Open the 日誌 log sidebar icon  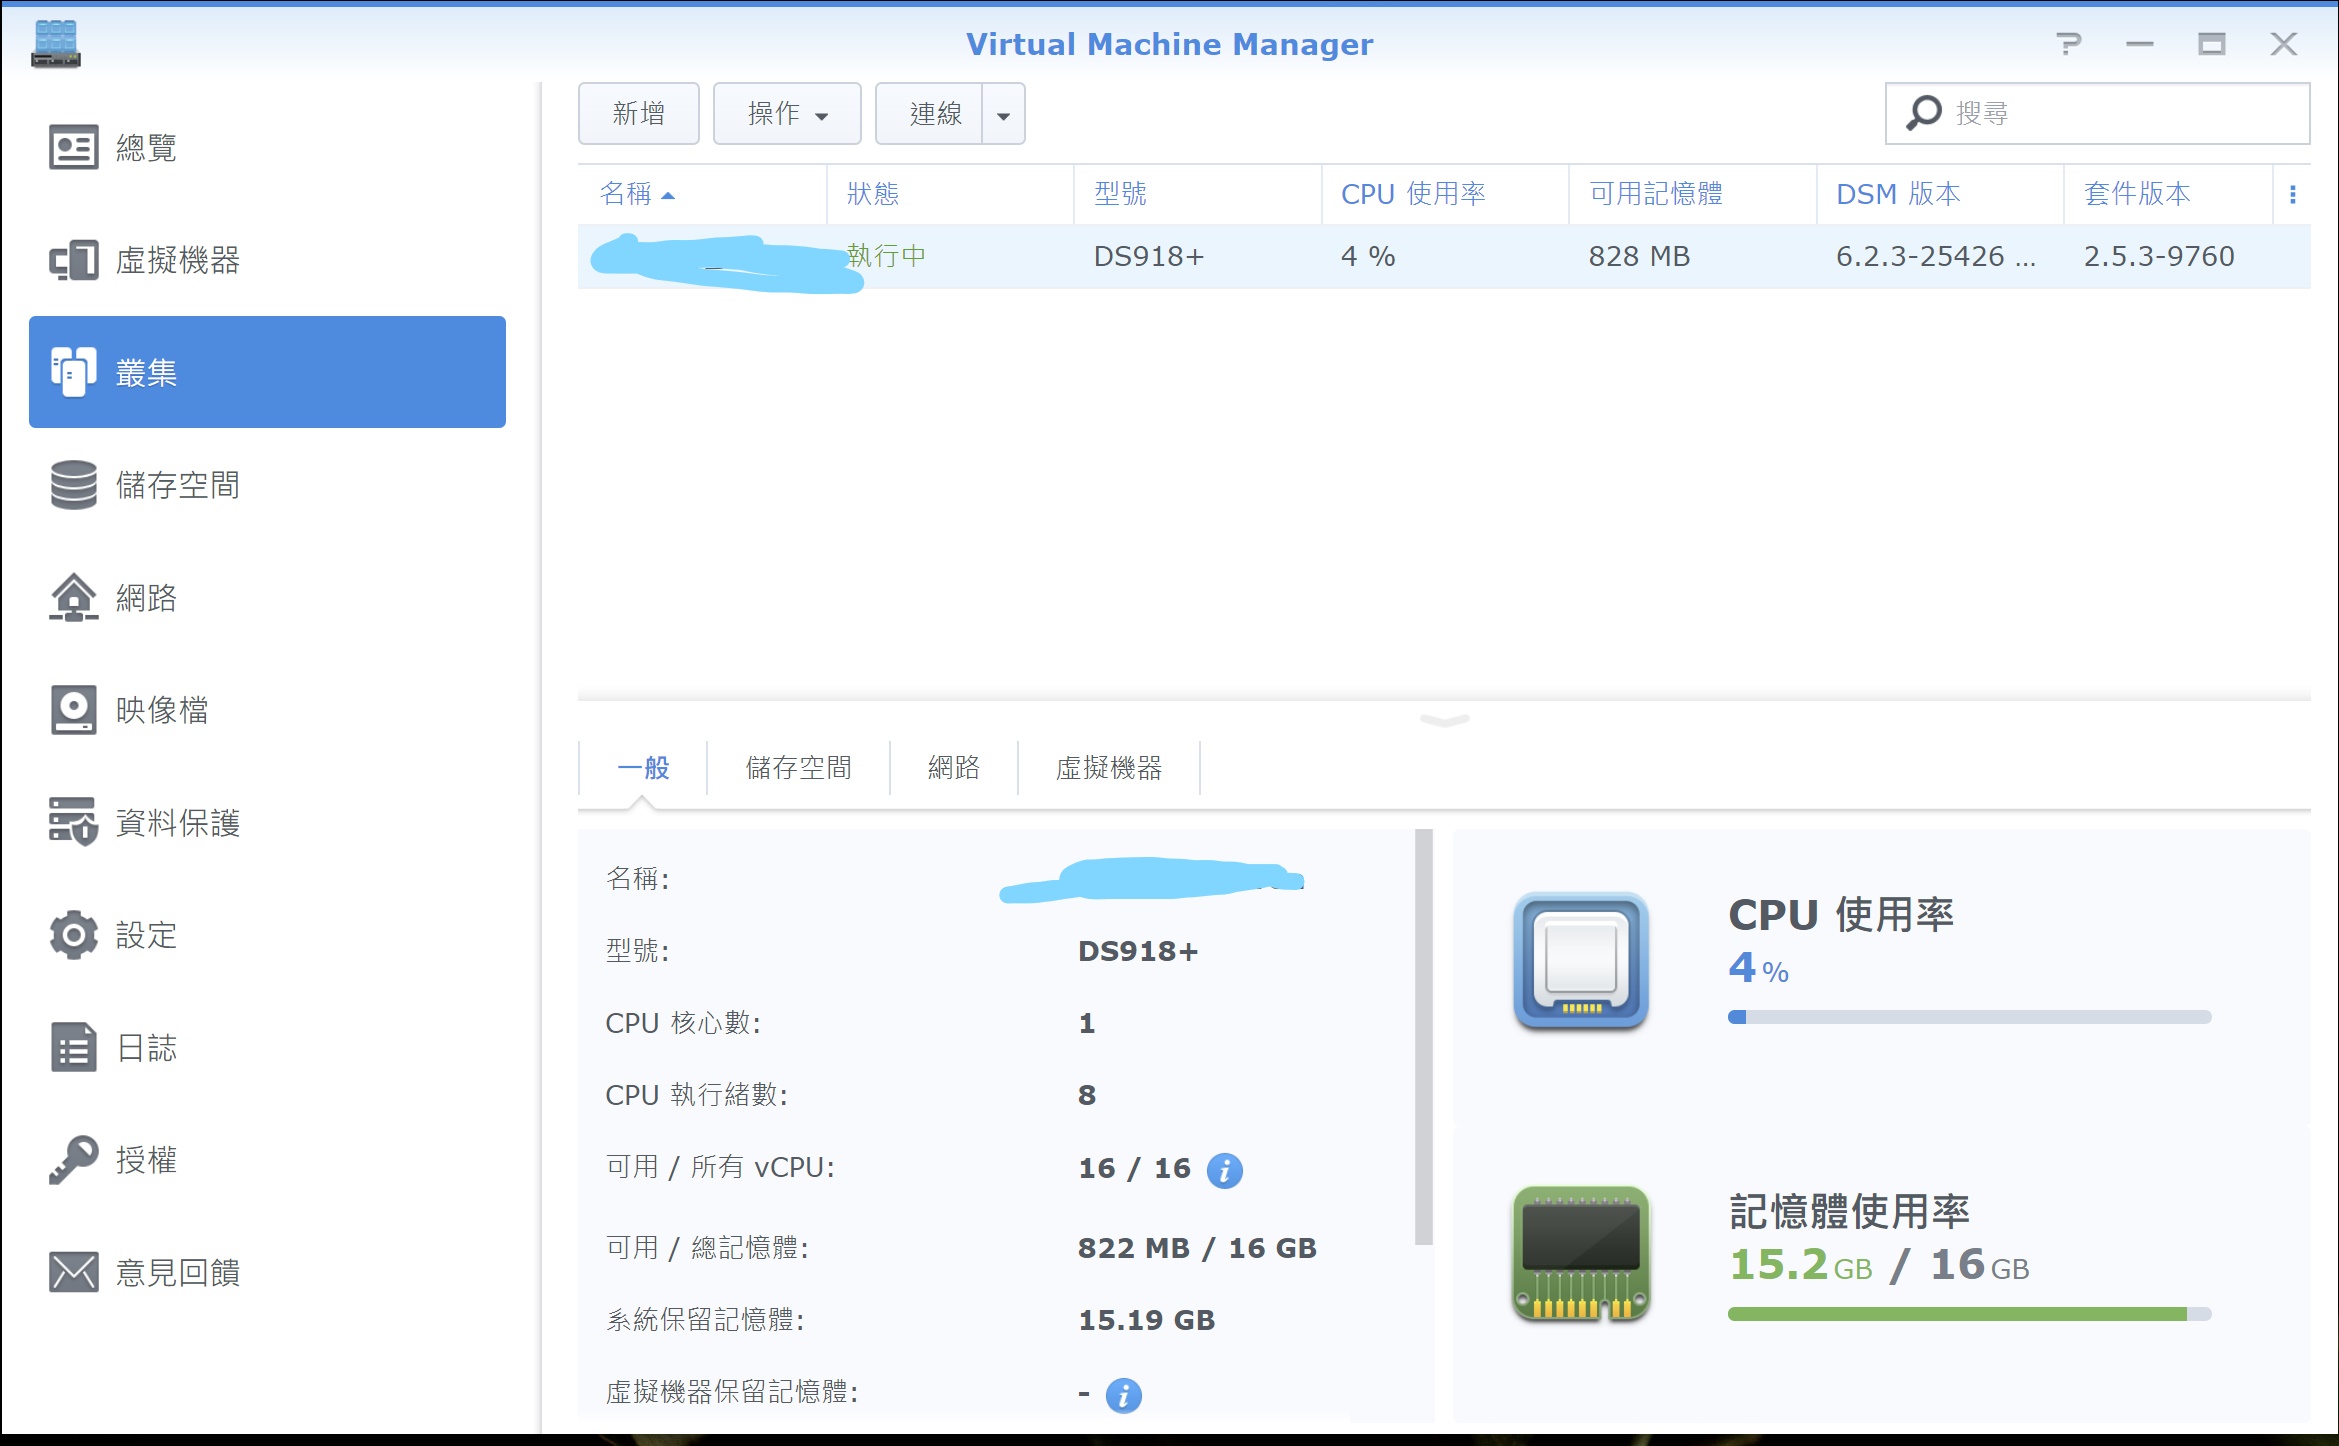[73, 1047]
